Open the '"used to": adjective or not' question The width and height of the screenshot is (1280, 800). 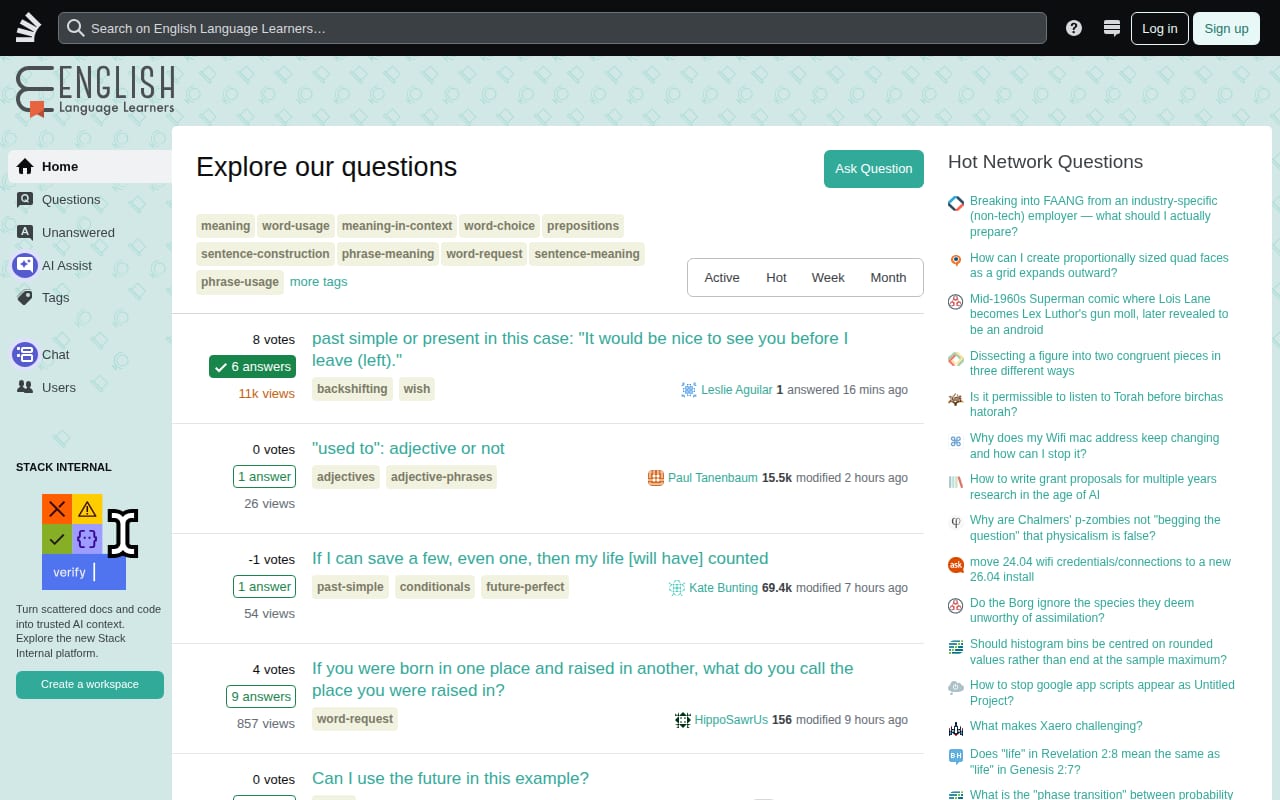(408, 449)
